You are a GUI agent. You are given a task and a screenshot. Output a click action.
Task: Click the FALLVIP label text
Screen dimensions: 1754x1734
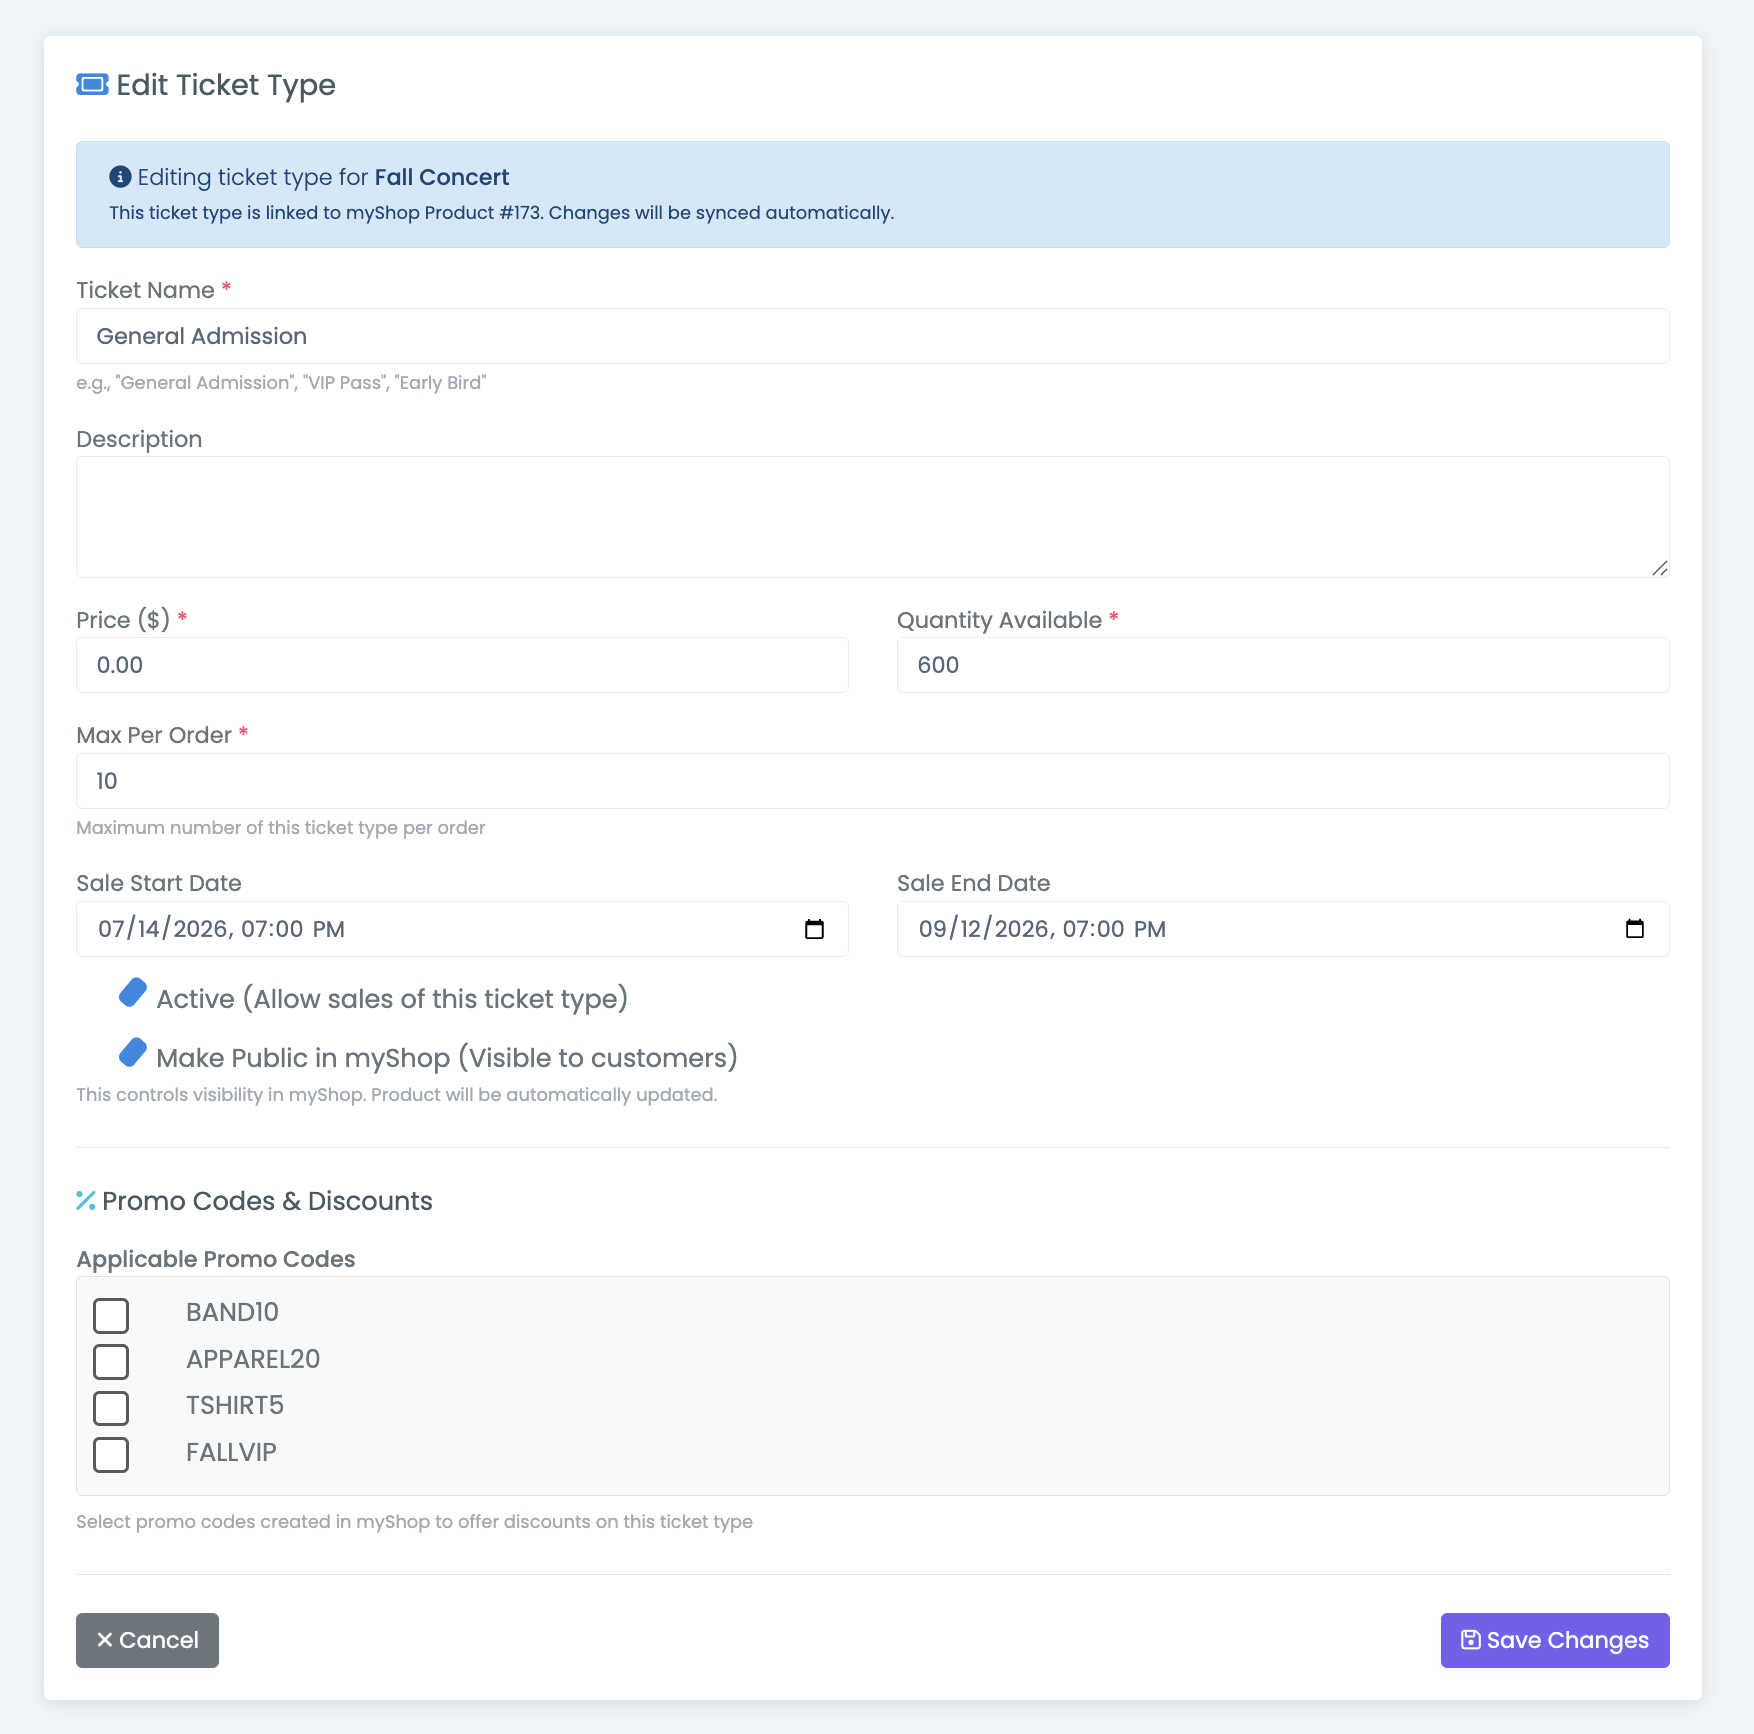click(231, 1452)
